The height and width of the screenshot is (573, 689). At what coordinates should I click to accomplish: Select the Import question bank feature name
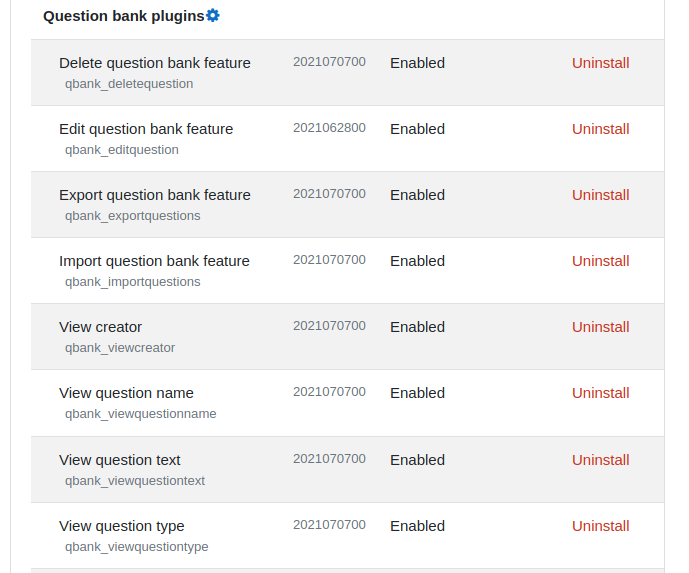click(x=154, y=261)
